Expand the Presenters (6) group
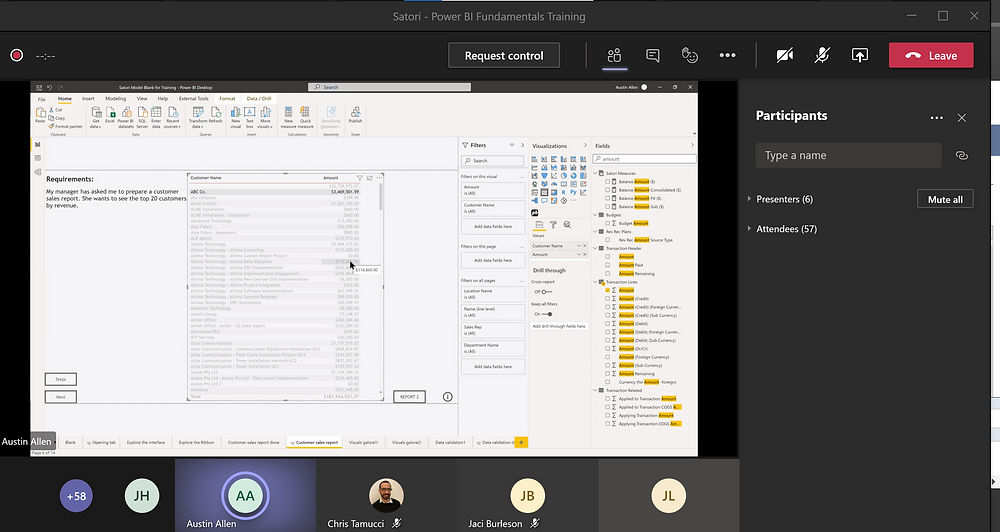Screen dimensions: 1000x532 point(781,199)
